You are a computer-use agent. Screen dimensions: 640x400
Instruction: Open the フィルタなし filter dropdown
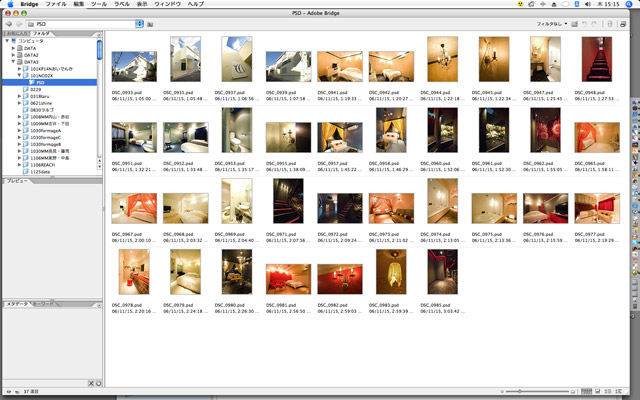(551, 24)
